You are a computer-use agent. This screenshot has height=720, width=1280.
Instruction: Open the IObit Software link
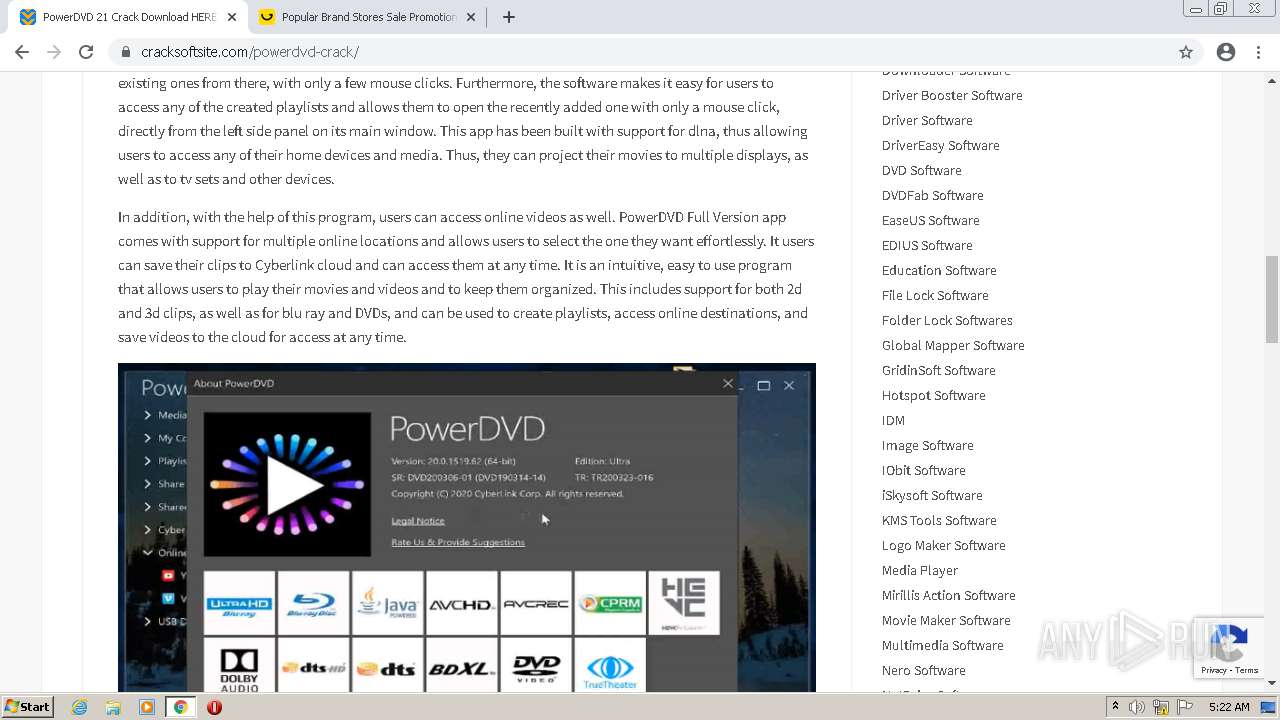click(924, 470)
